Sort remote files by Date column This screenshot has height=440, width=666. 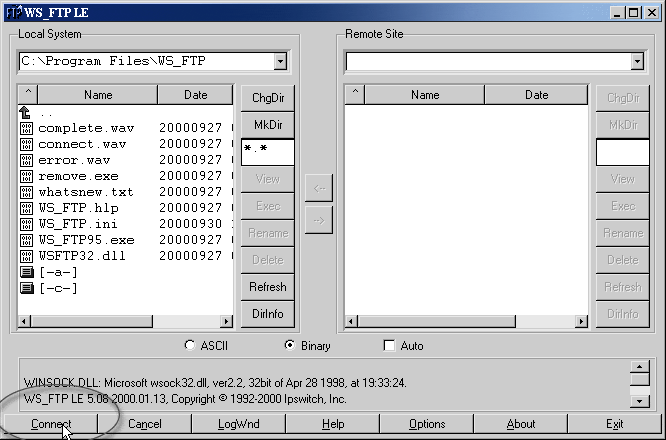pyautogui.click(x=536, y=94)
